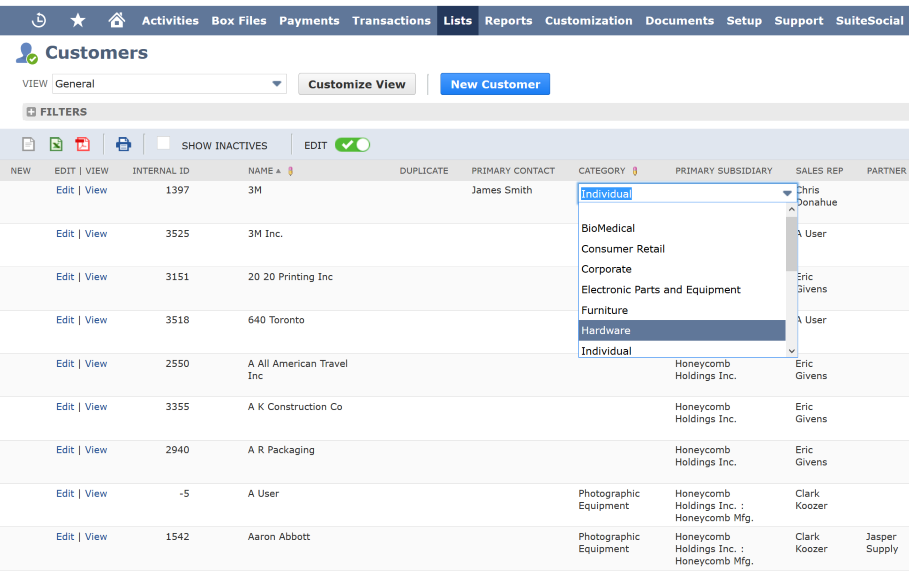Click the category list scroll-up arrow
Screen dimensions: 909x573
791,209
